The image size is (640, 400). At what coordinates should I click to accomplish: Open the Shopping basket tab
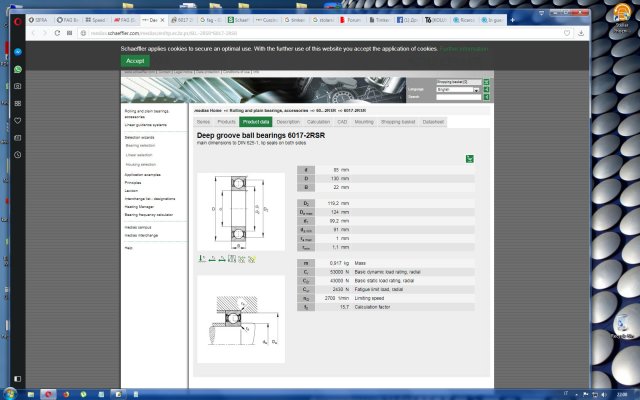[x=398, y=122]
